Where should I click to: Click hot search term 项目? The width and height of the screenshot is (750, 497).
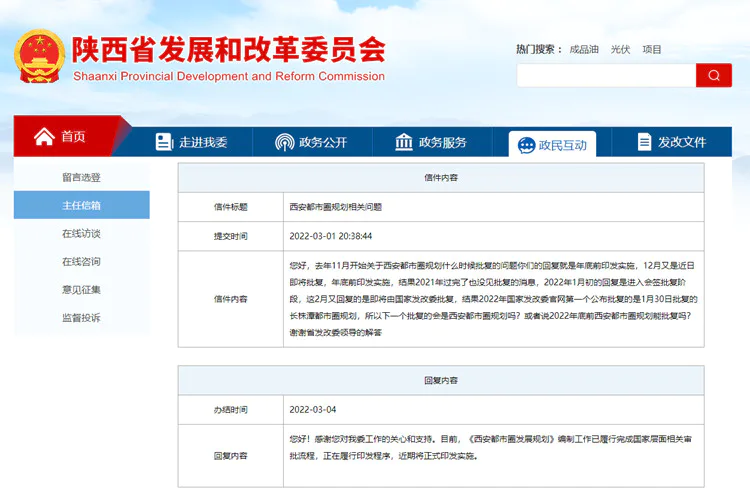[x=651, y=49]
